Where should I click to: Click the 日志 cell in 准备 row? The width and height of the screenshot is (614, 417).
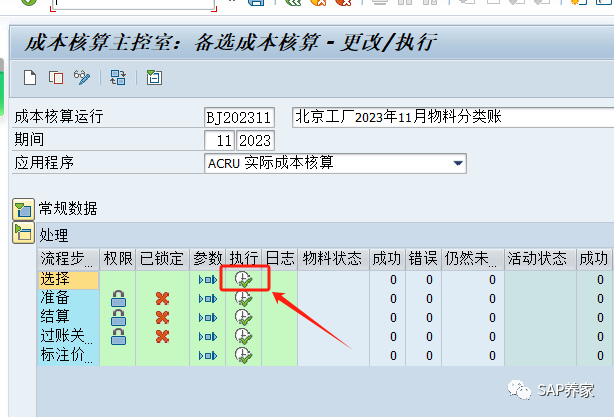(x=280, y=299)
